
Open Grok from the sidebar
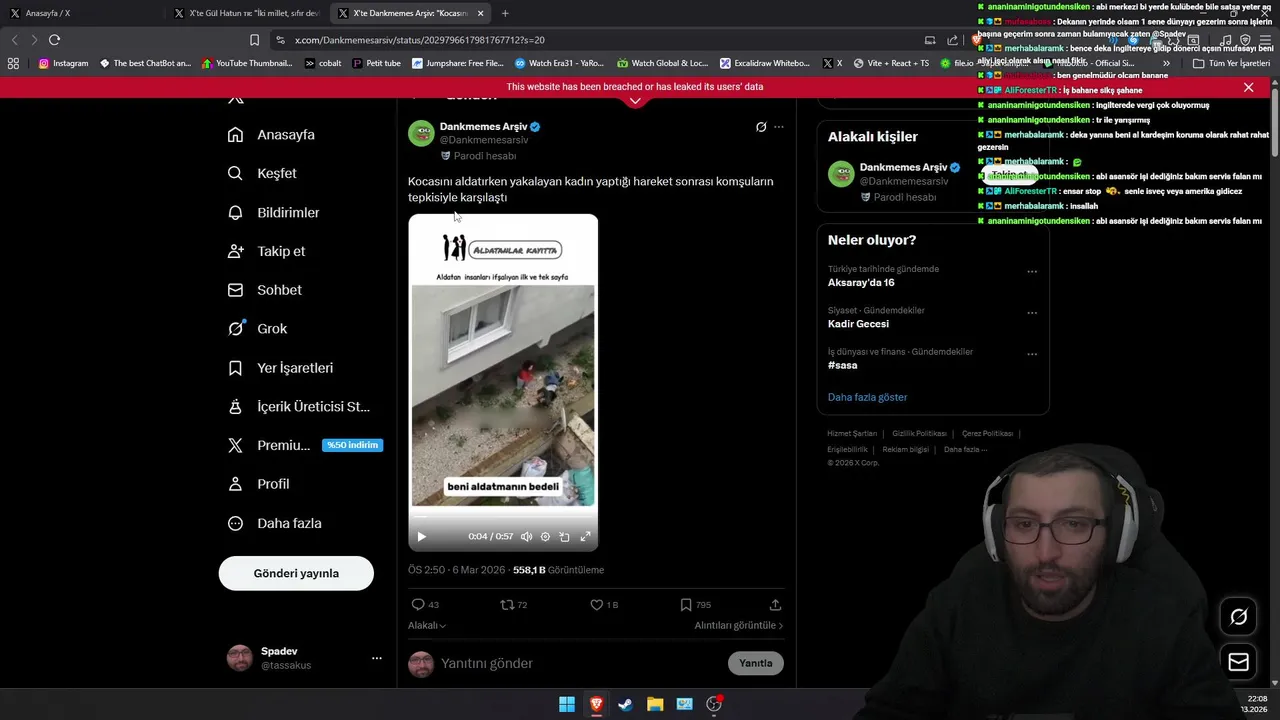(257, 328)
